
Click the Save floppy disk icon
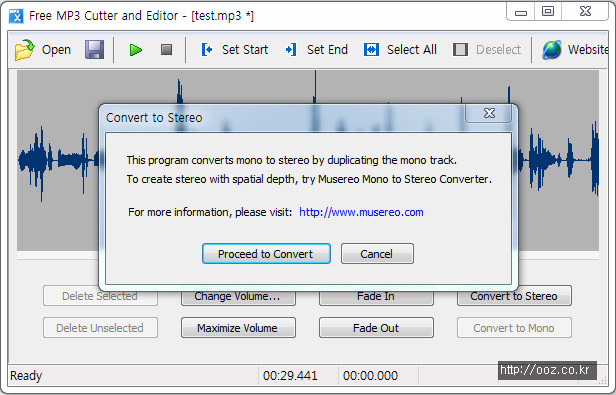[94, 50]
